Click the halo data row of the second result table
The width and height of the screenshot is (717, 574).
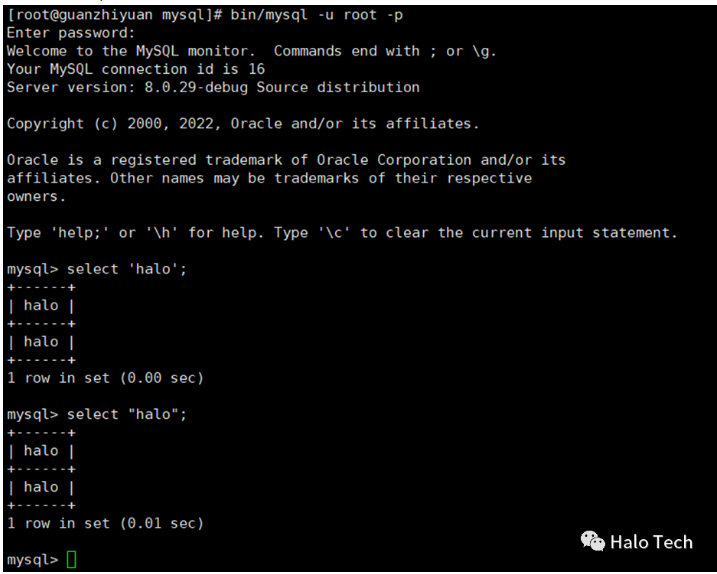[41, 487]
